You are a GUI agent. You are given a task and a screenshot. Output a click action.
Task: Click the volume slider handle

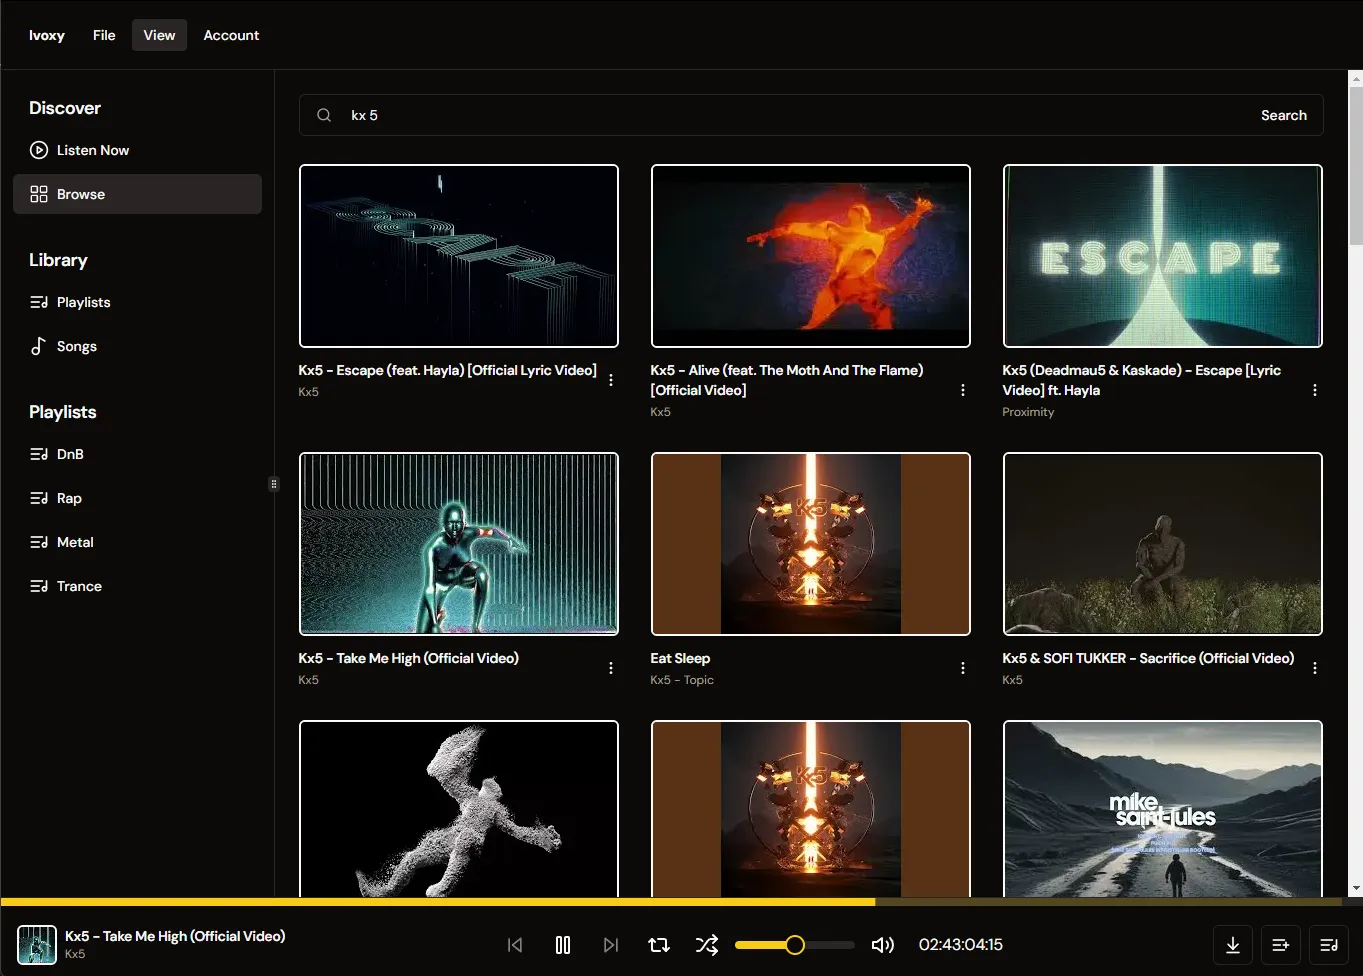coord(795,945)
